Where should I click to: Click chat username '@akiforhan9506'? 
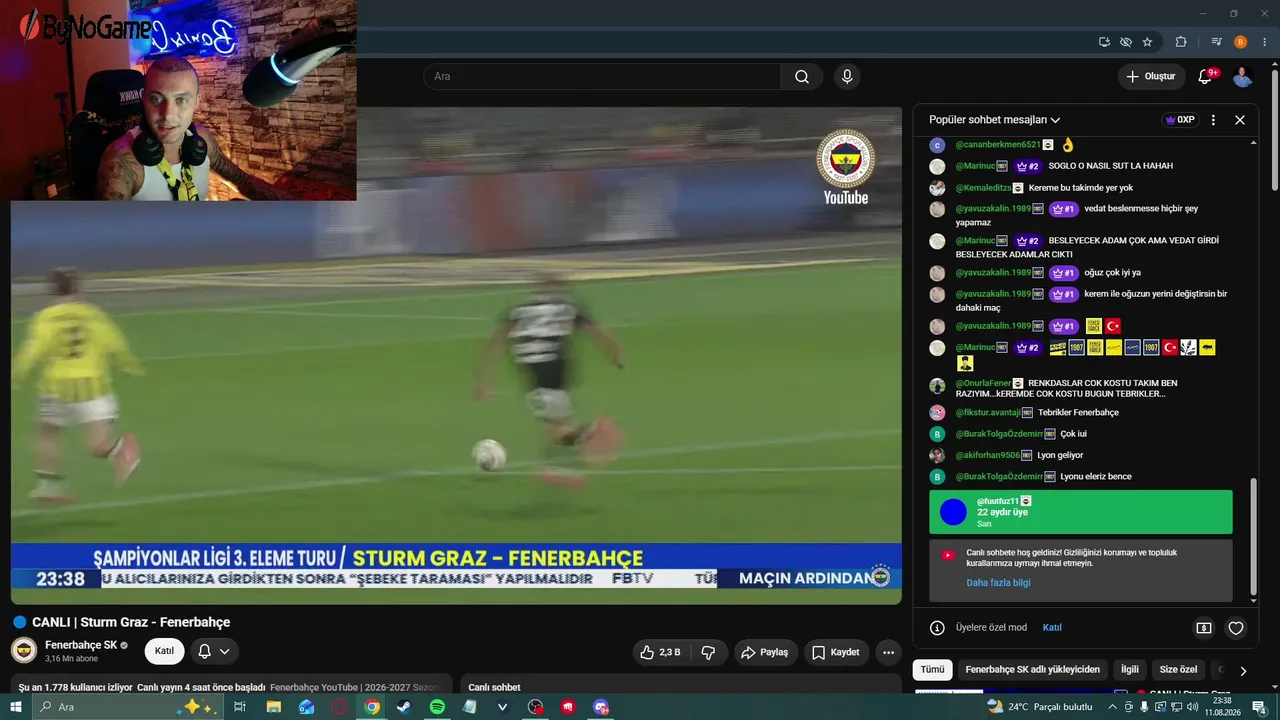(x=988, y=455)
